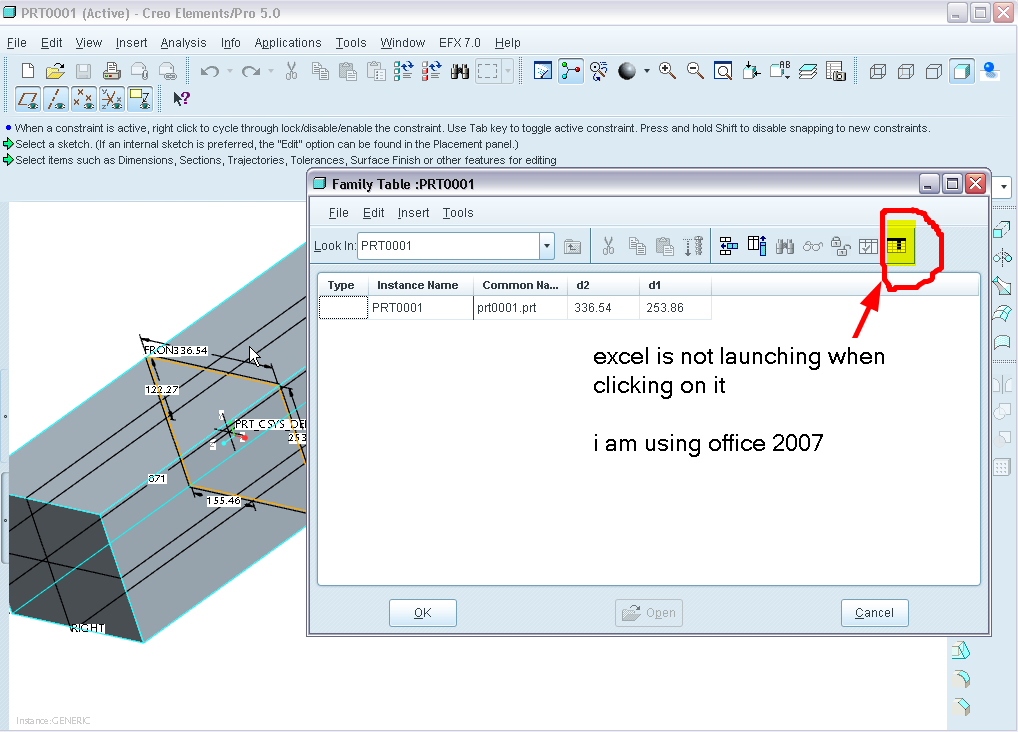Switch to Shading display style
Image resolution: width=1018 pixels, height=732 pixels.
coord(962,71)
